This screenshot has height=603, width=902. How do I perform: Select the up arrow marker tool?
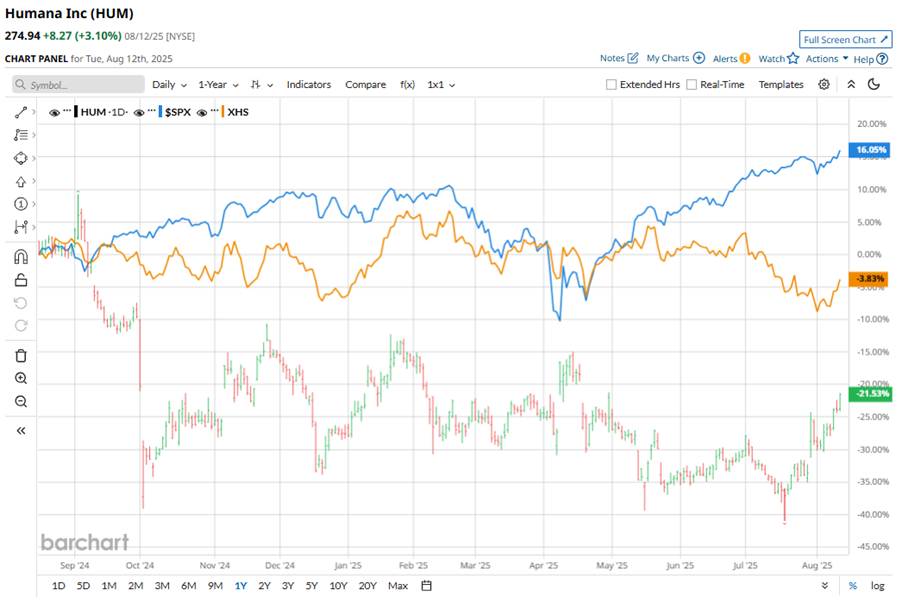pos(21,181)
